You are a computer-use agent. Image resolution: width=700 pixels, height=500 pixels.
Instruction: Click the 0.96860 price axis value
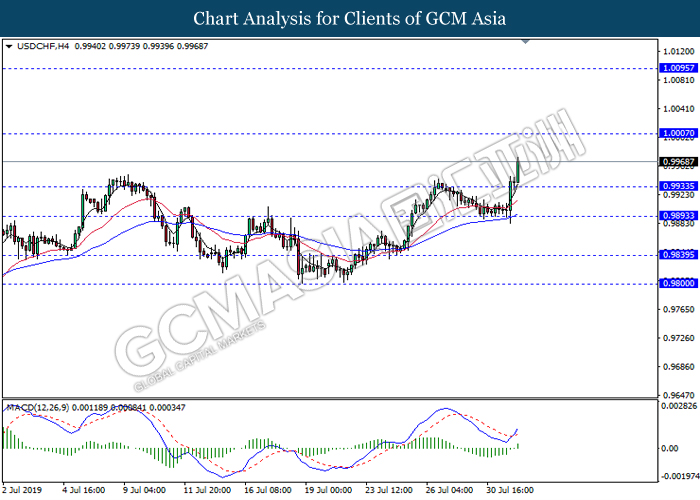click(679, 367)
